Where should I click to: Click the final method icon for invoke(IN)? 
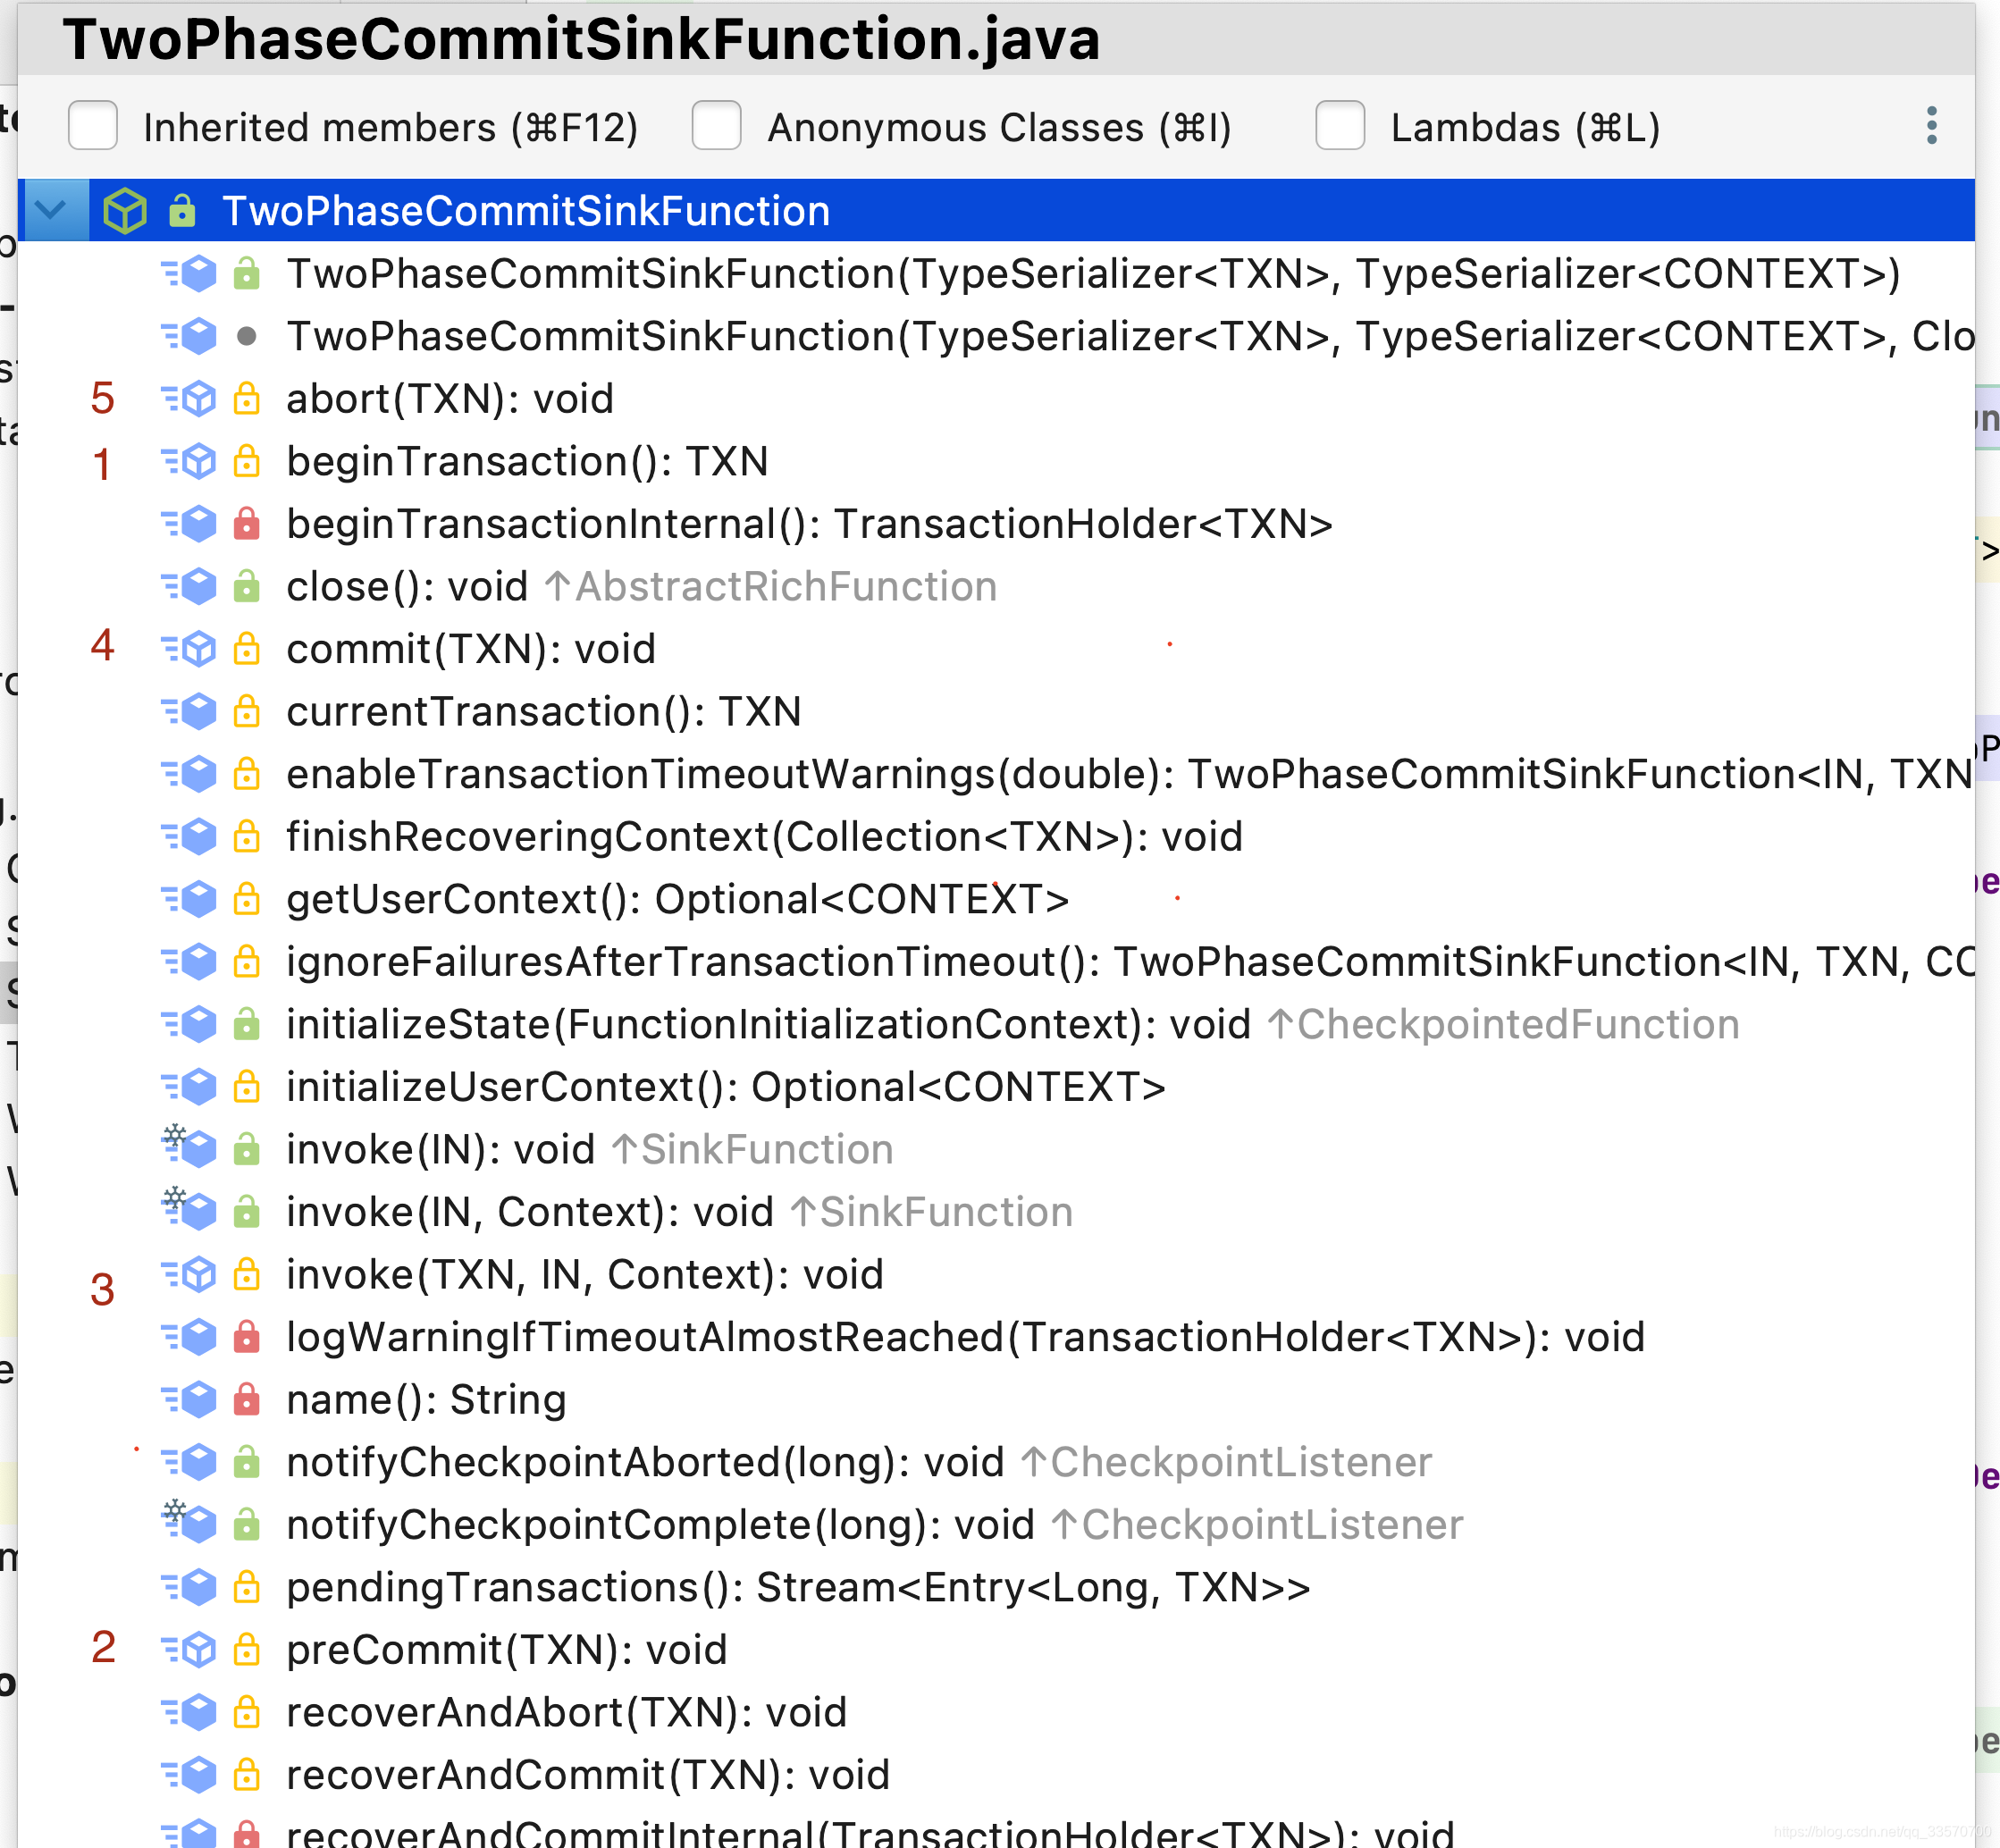point(190,1147)
